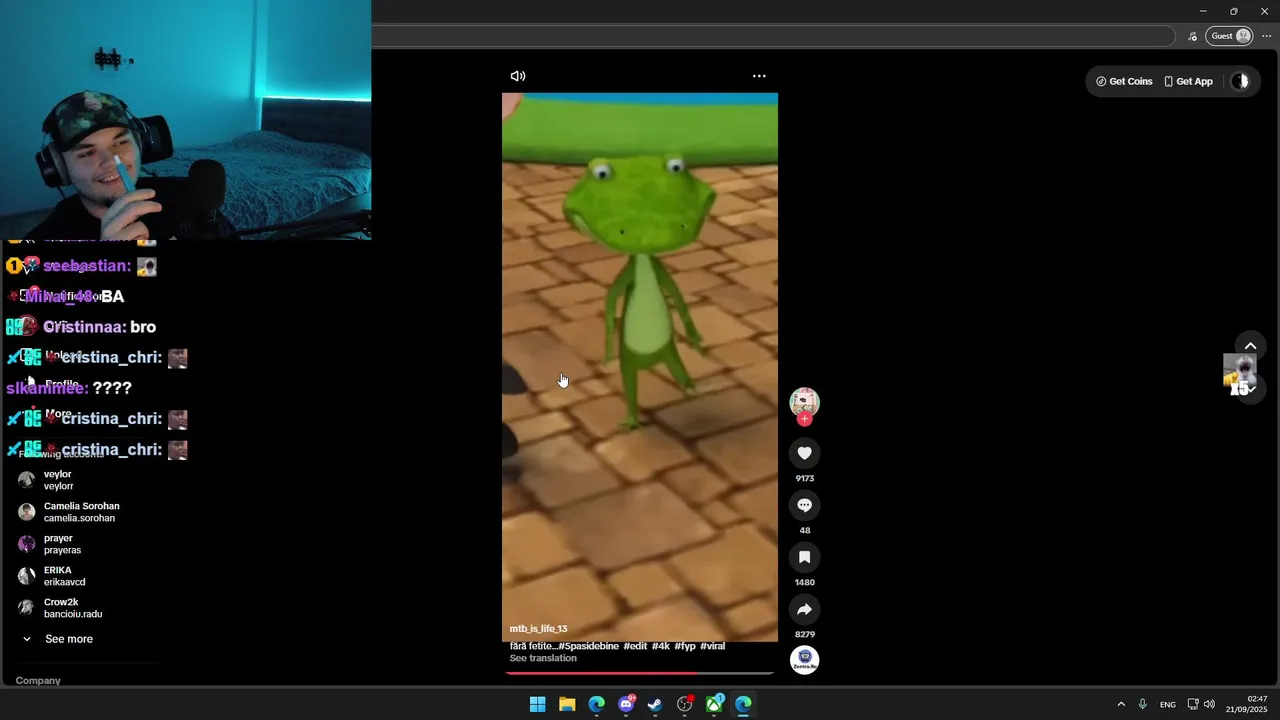Image resolution: width=1280 pixels, height=720 pixels.
Task: Pause the frog video by clicking it
Action: 640,367
